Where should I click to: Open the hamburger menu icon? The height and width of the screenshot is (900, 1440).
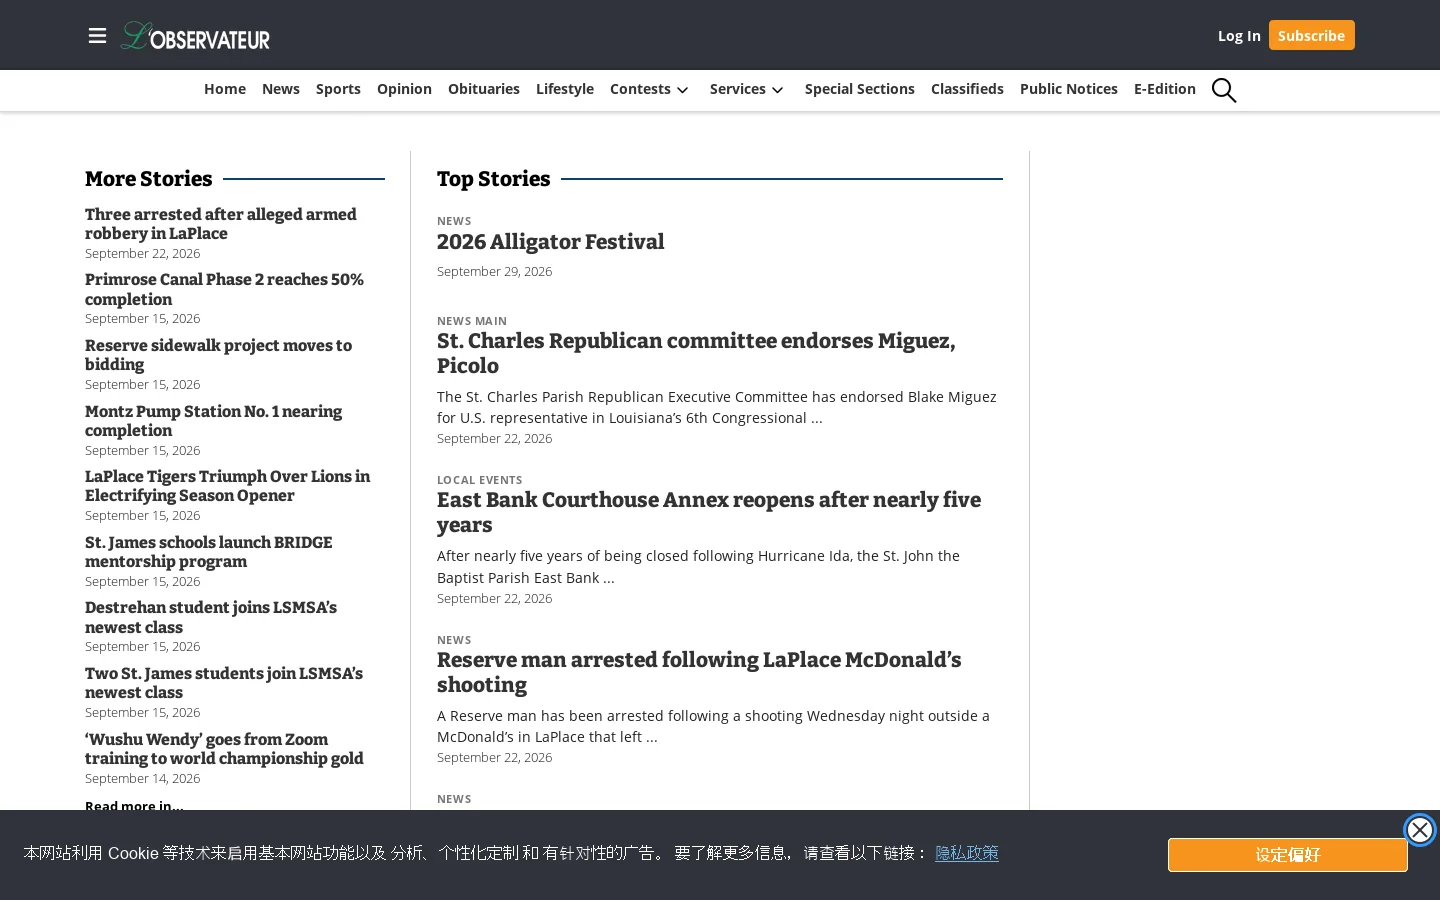(97, 36)
